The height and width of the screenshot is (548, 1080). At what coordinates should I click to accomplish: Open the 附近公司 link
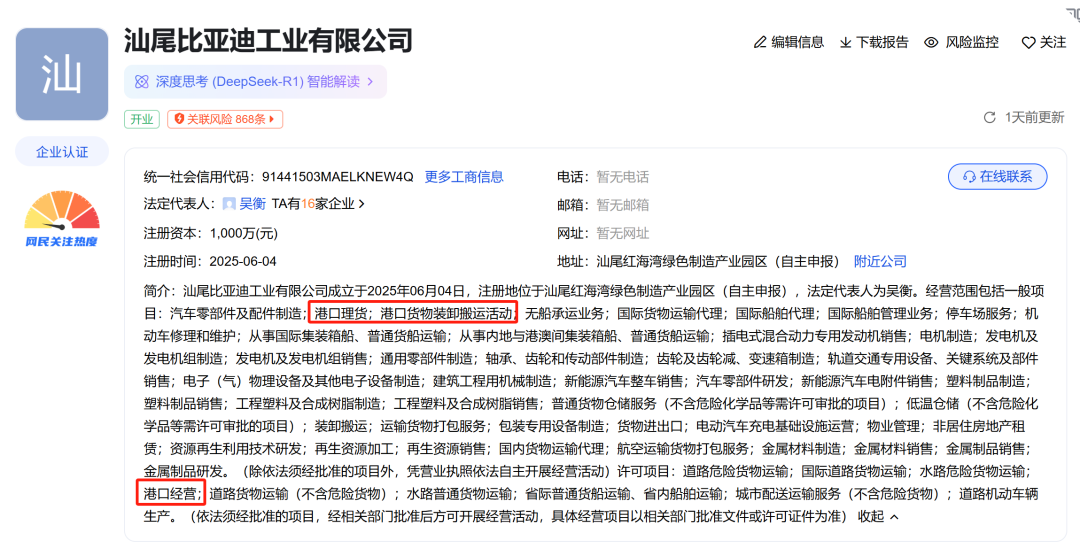pos(880,262)
